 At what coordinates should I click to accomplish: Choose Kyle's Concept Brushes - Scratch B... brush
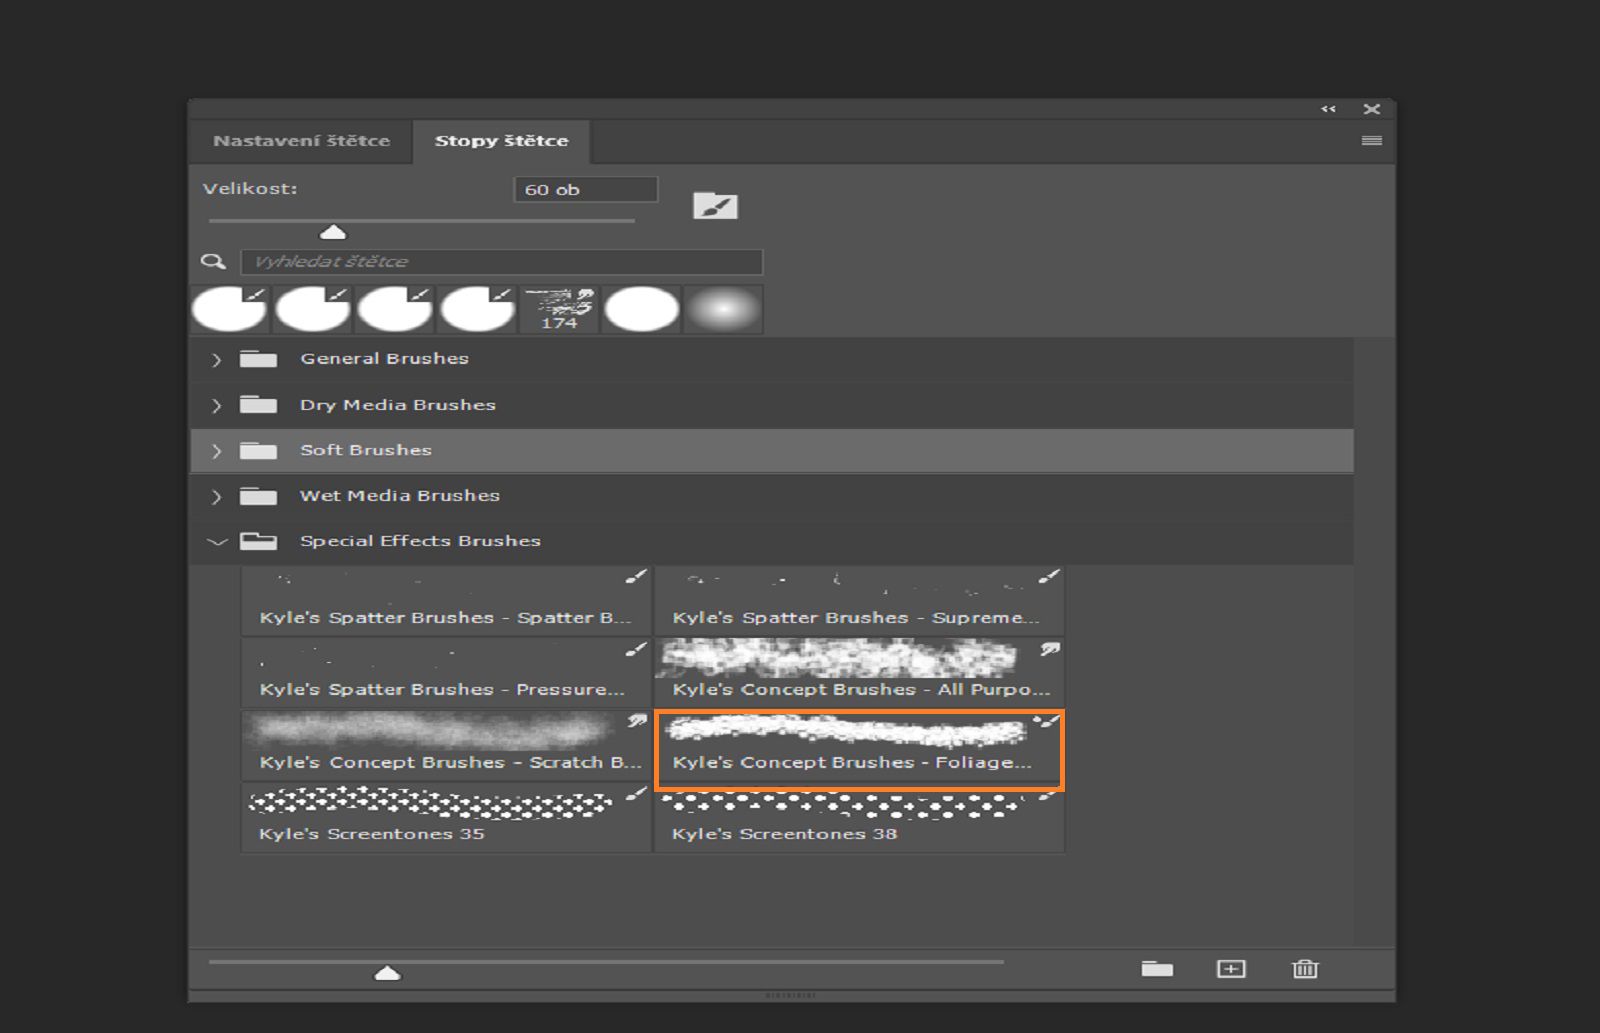click(x=446, y=745)
